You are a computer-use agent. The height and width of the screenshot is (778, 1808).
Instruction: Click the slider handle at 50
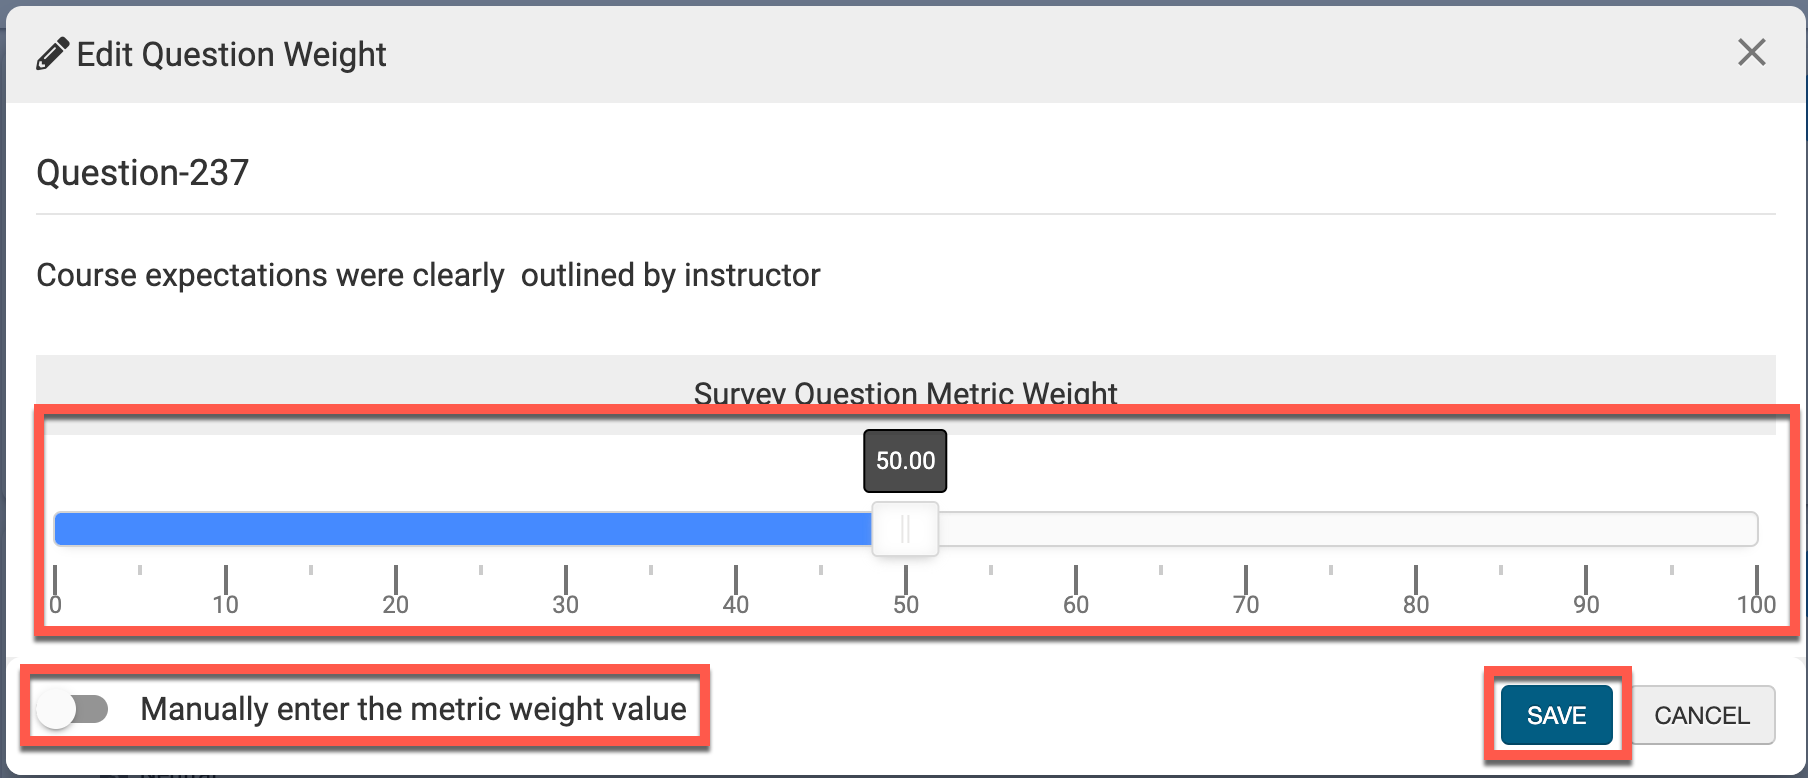click(905, 529)
